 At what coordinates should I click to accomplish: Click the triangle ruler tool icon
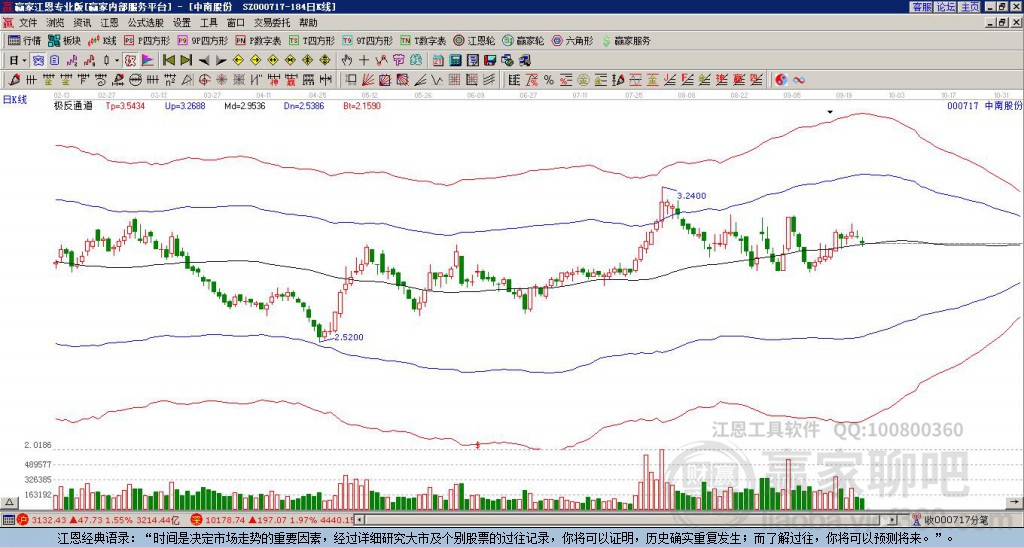coord(187,80)
